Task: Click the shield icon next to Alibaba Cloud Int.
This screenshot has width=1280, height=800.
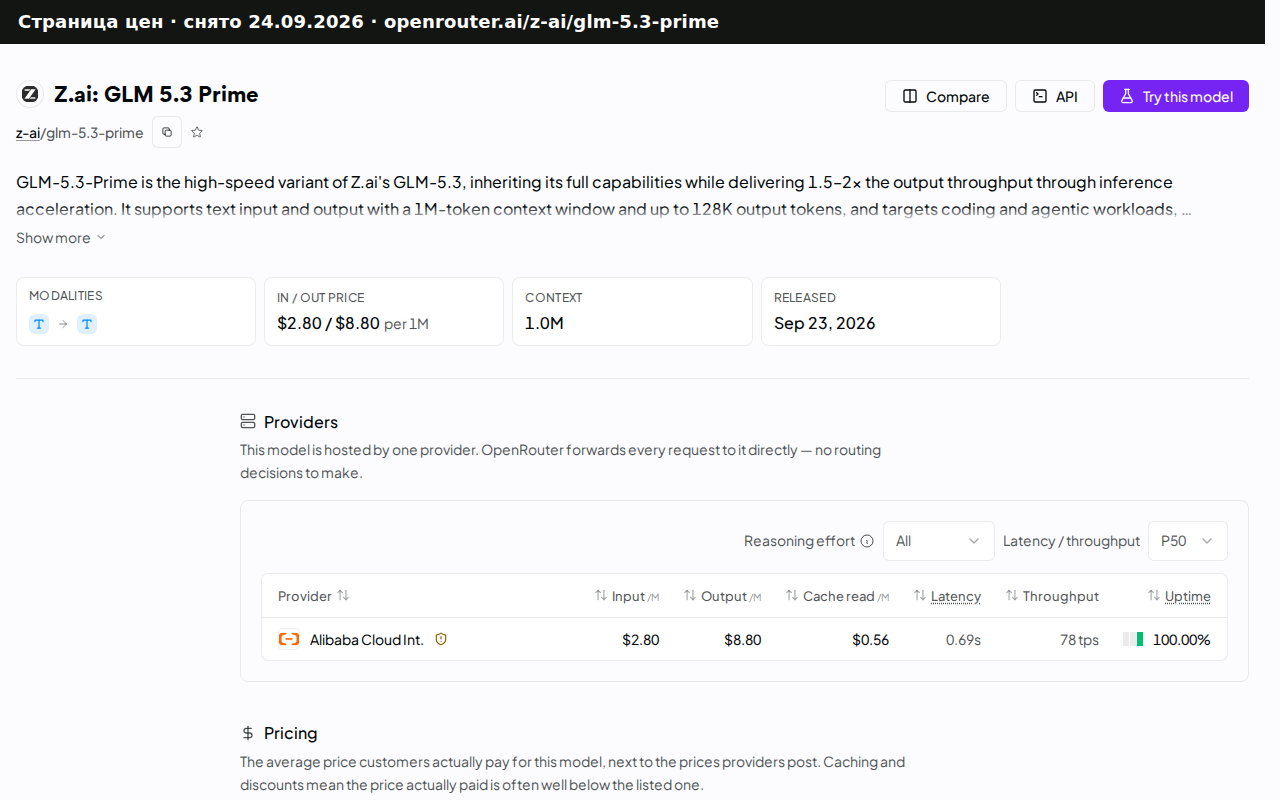Action: coord(441,639)
